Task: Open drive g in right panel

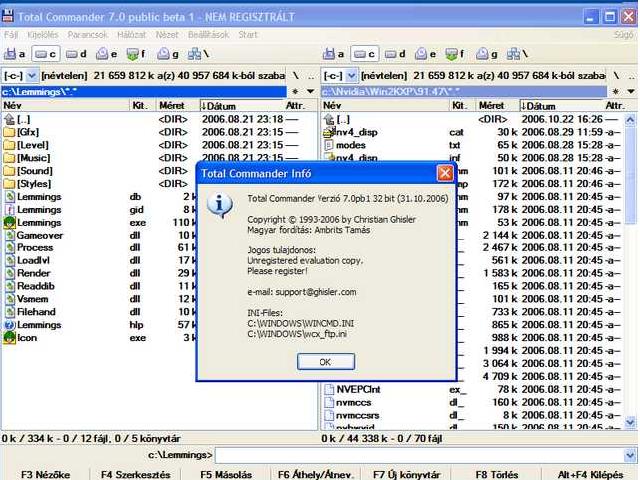Action: [487, 54]
